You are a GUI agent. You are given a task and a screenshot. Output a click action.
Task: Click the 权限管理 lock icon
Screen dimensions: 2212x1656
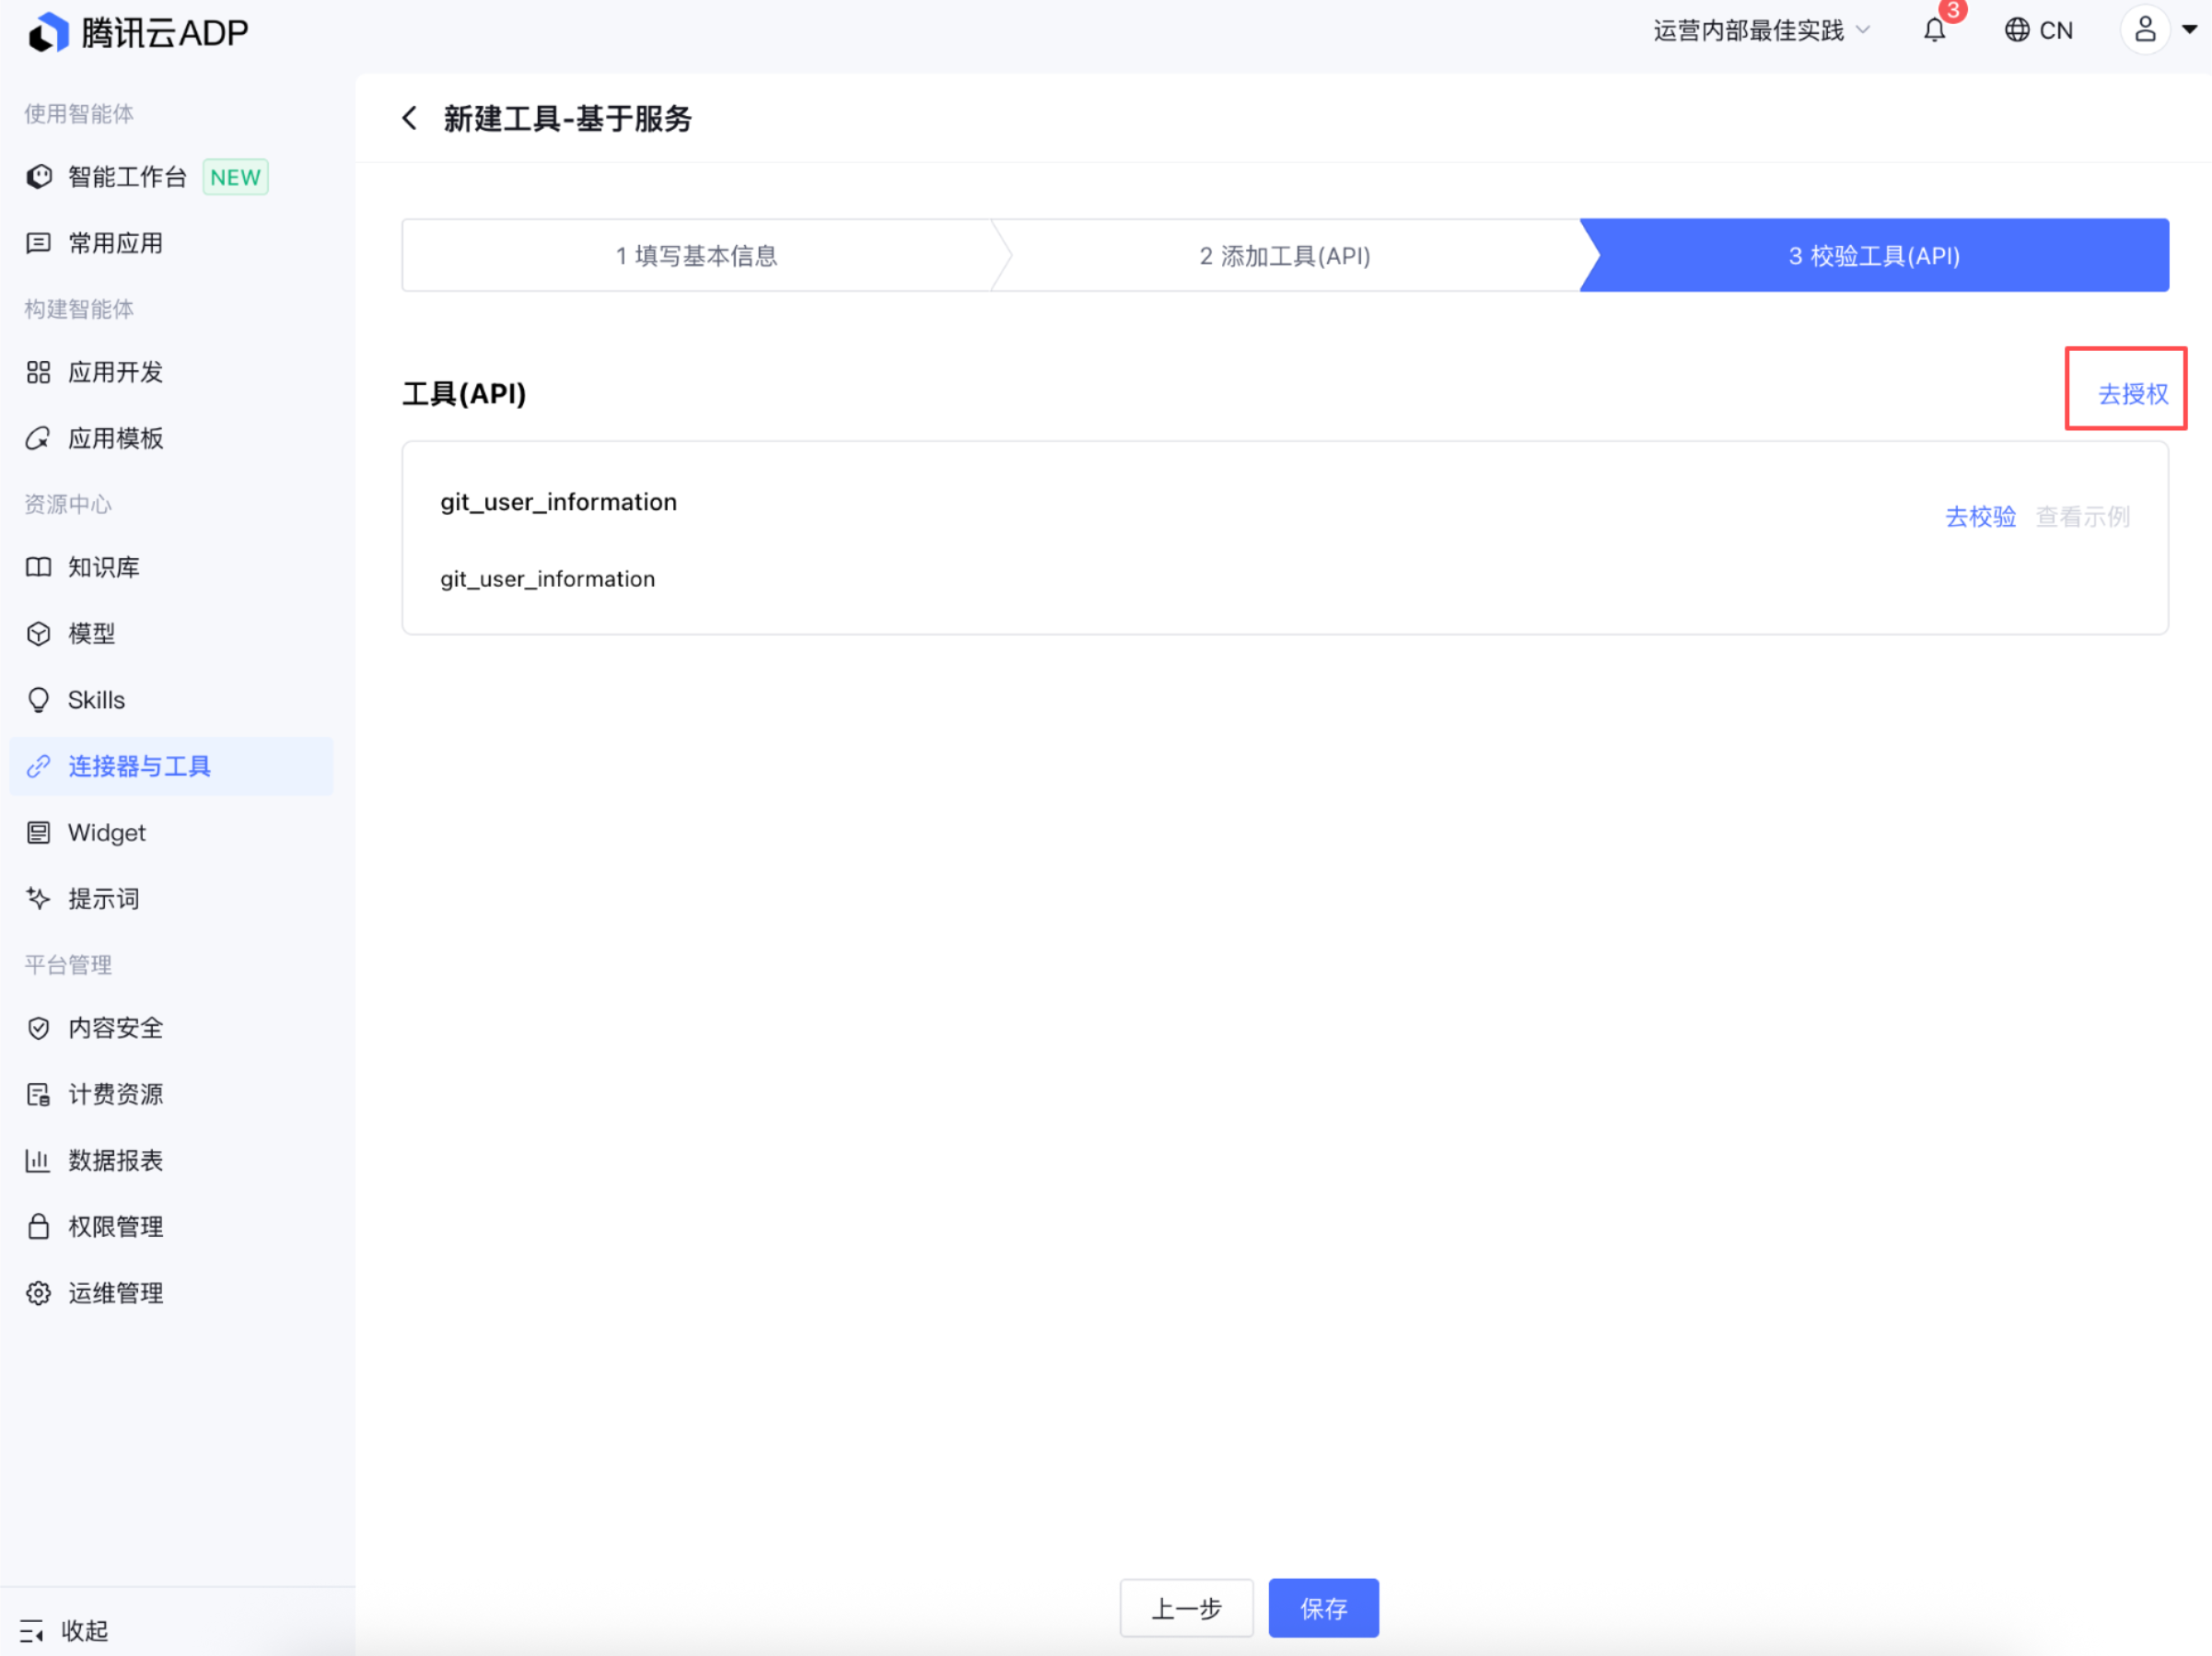(x=38, y=1226)
